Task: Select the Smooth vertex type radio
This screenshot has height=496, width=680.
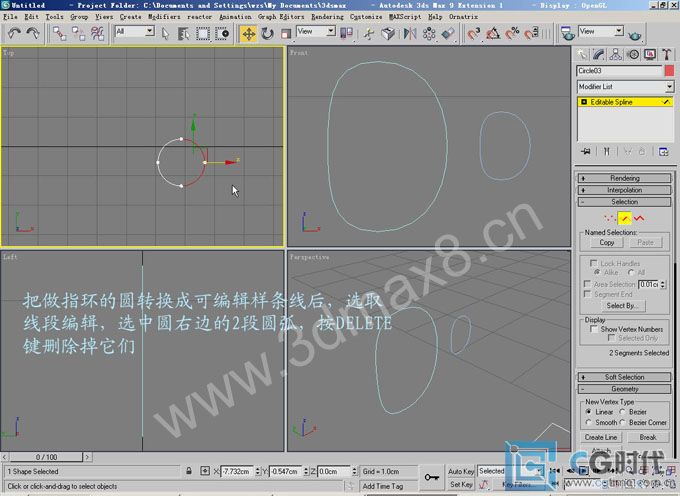Action: tap(588, 422)
